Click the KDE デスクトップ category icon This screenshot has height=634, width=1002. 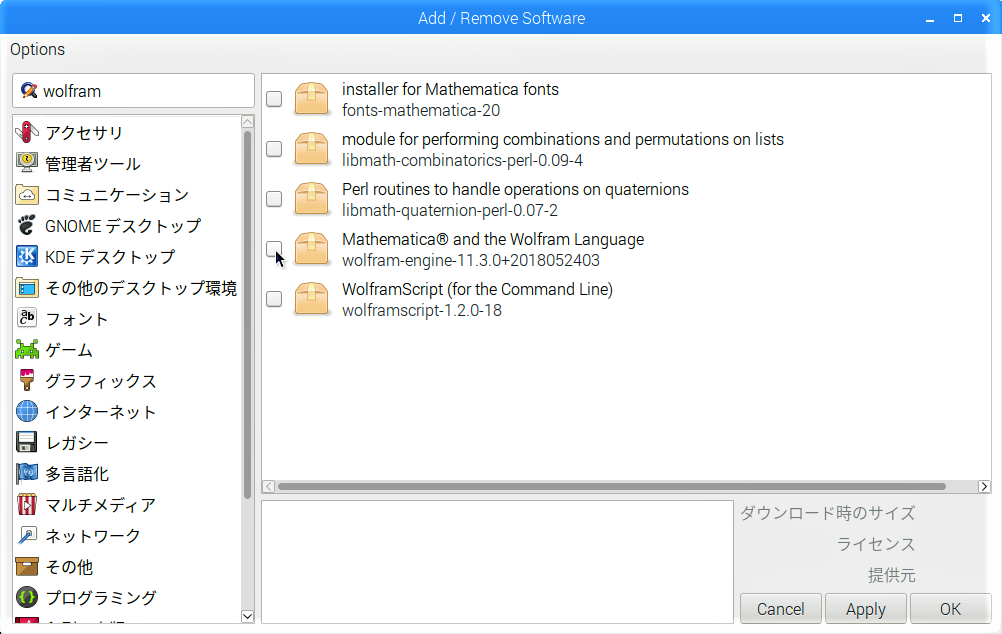27,257
